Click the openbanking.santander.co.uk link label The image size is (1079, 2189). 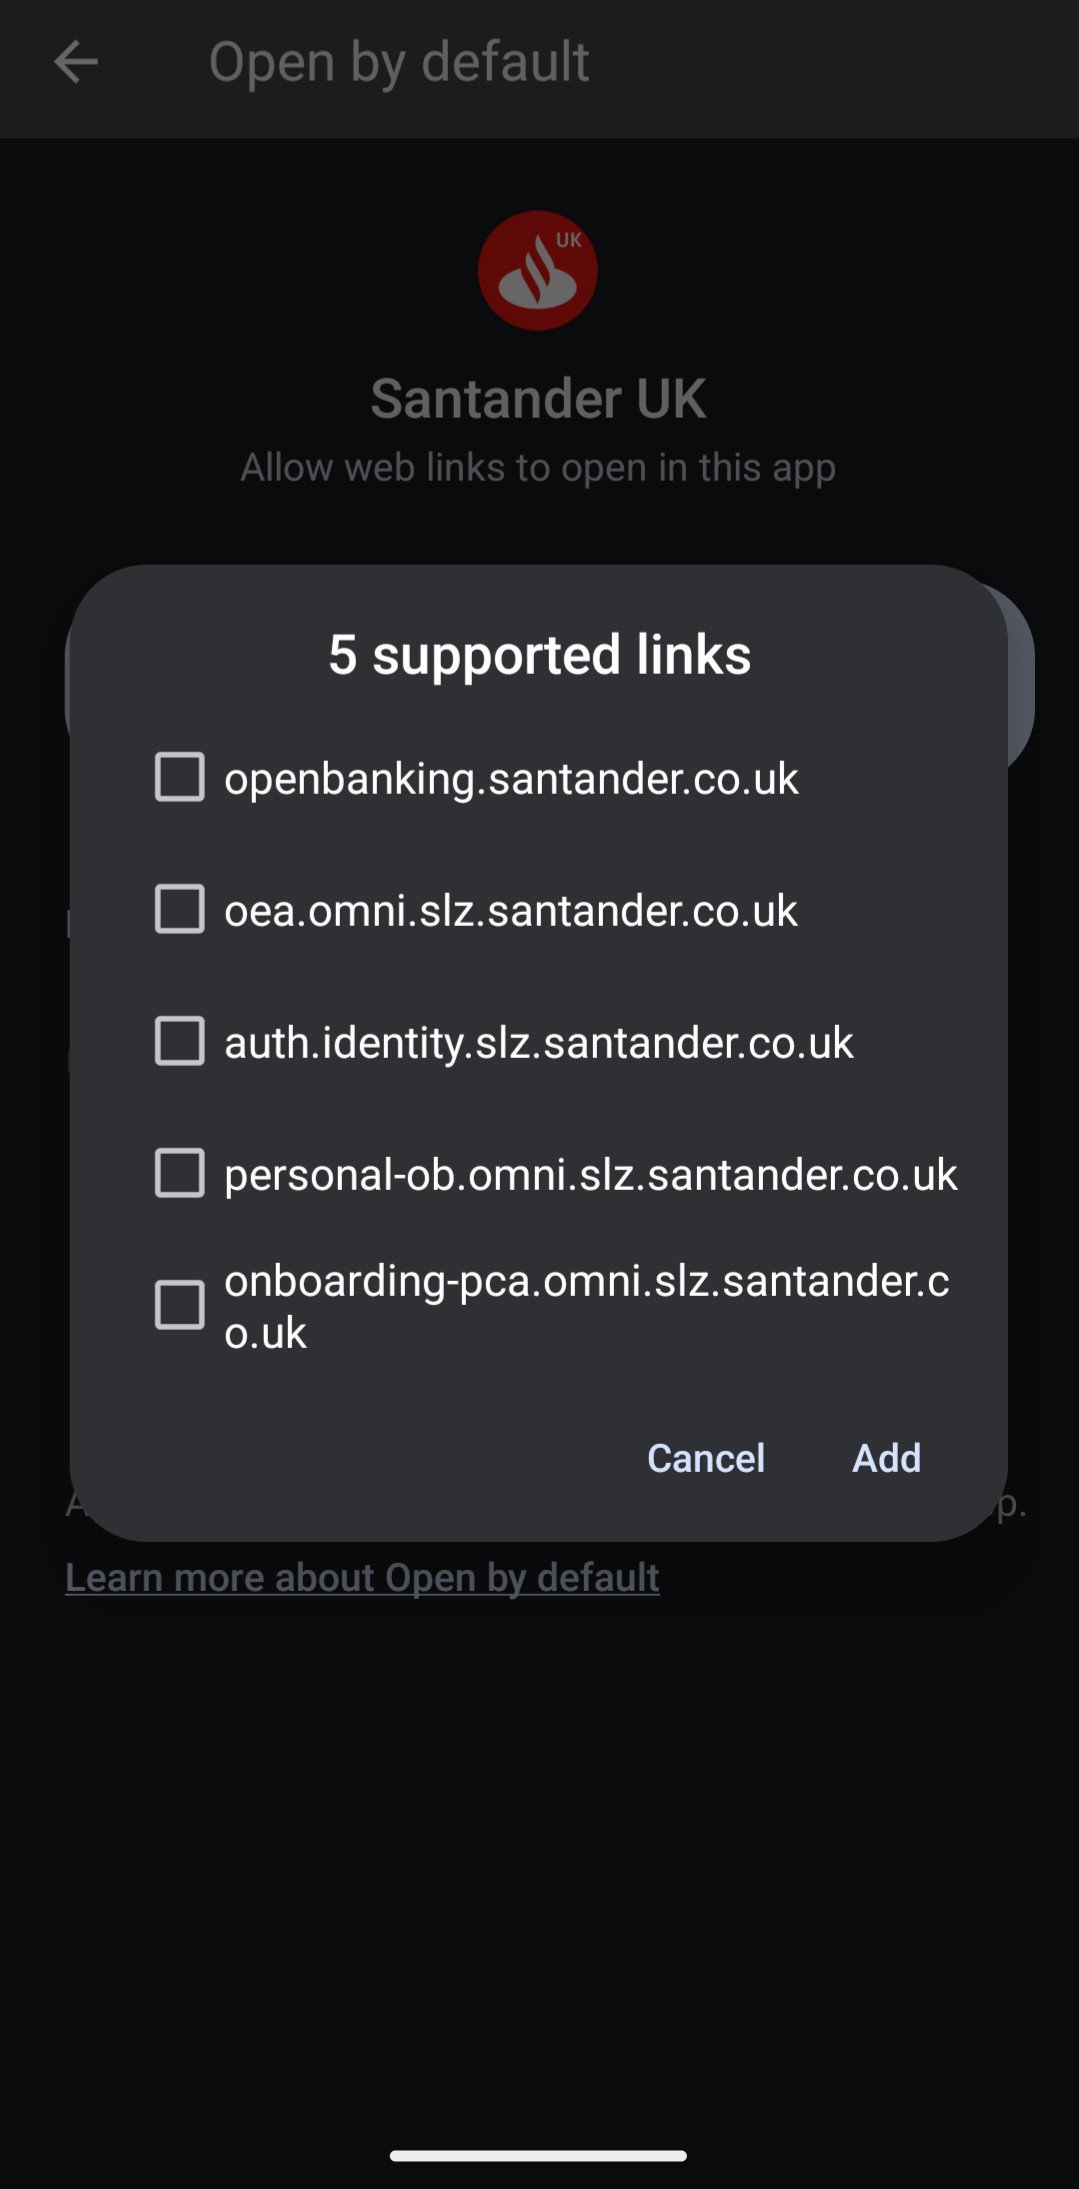pos(511,779)
